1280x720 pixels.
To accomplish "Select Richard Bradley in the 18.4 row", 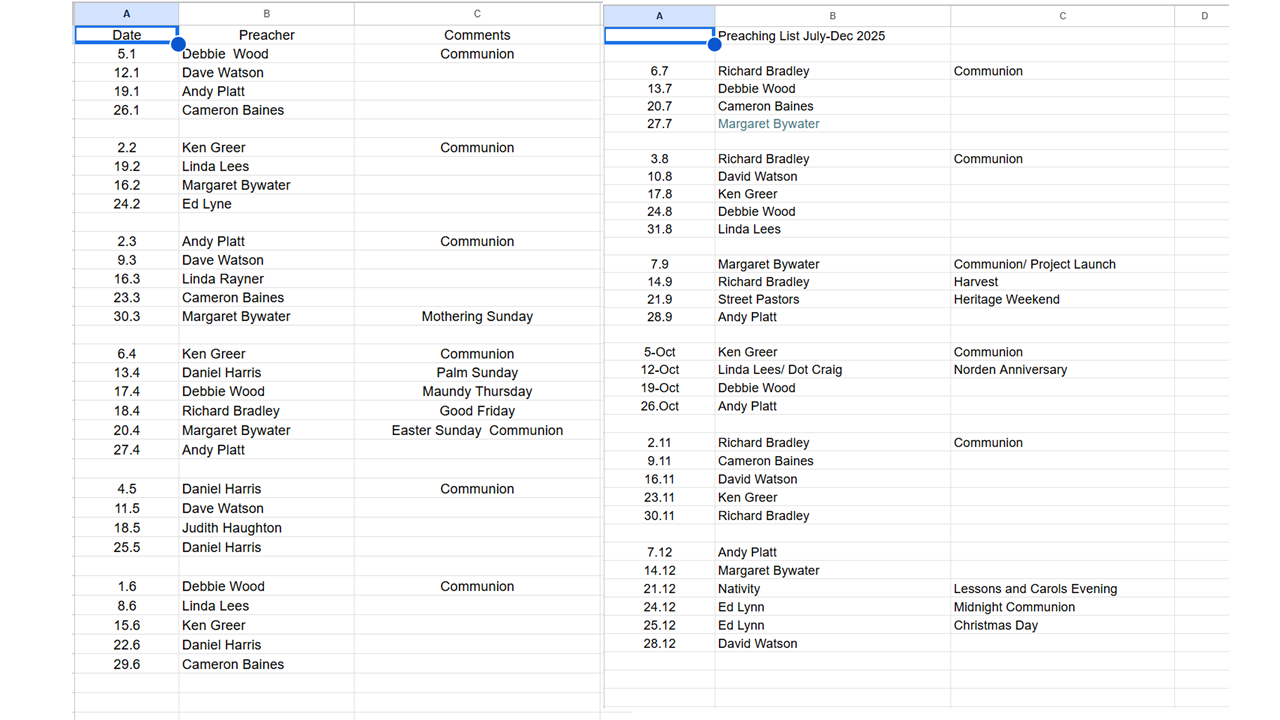I will pyautogui.click(x=266, y=411).
